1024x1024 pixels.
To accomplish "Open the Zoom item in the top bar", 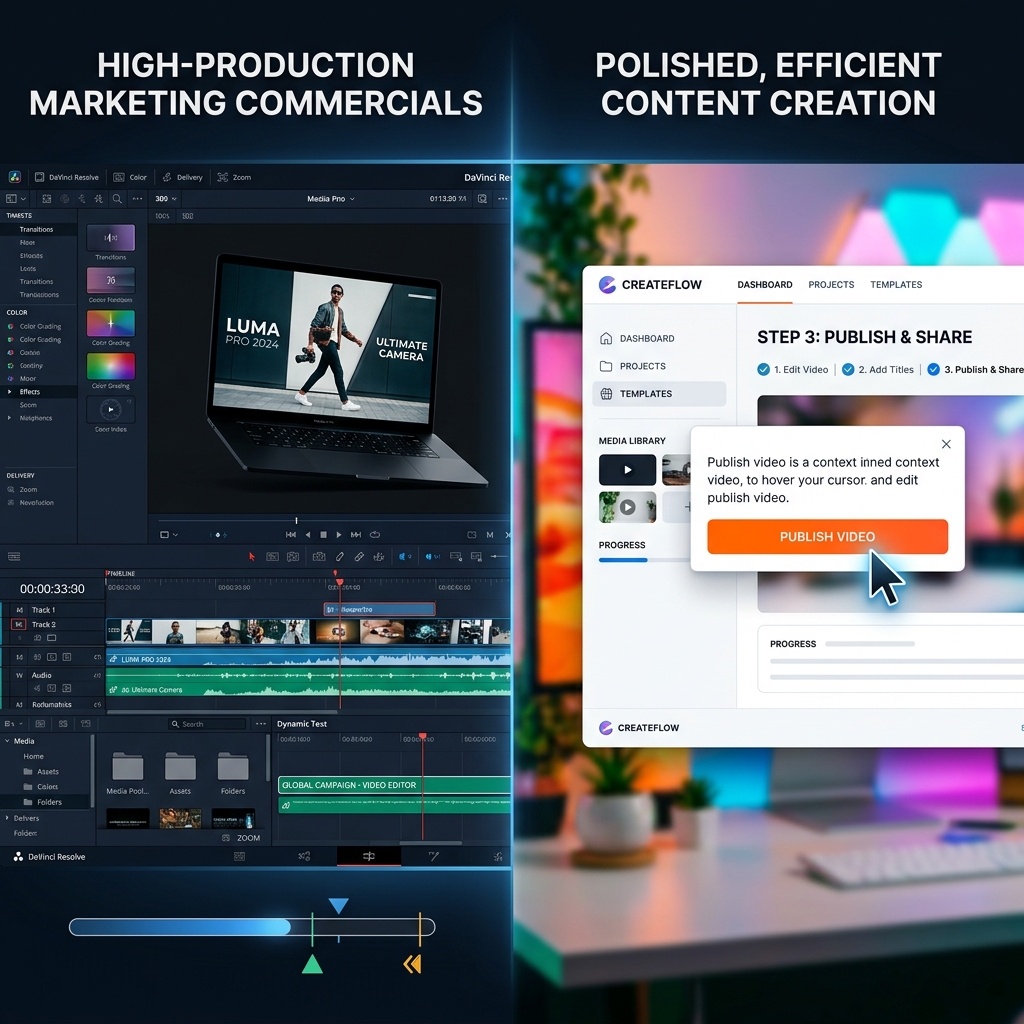I will (234, 177).
